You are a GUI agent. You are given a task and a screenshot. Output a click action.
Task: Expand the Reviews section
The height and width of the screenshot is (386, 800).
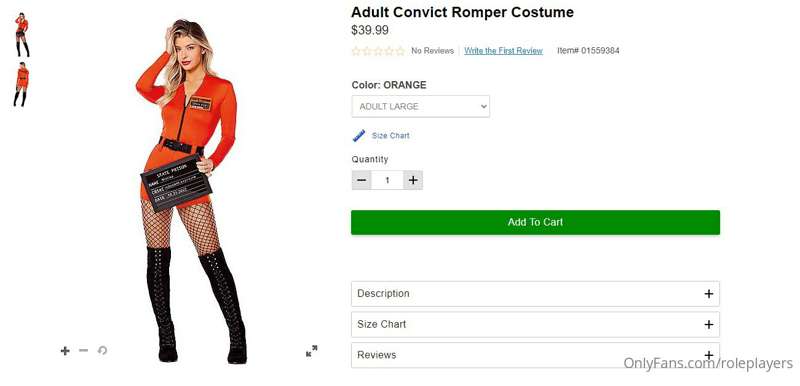tap(535, 355)
